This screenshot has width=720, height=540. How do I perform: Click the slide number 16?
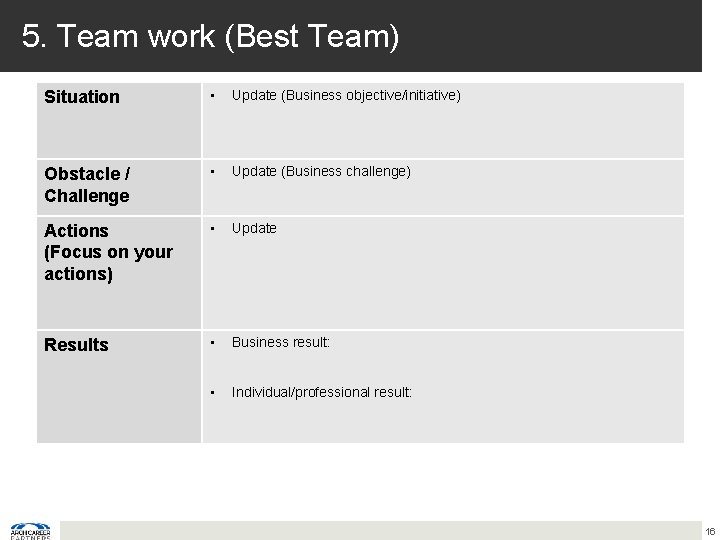coord(709,531)
